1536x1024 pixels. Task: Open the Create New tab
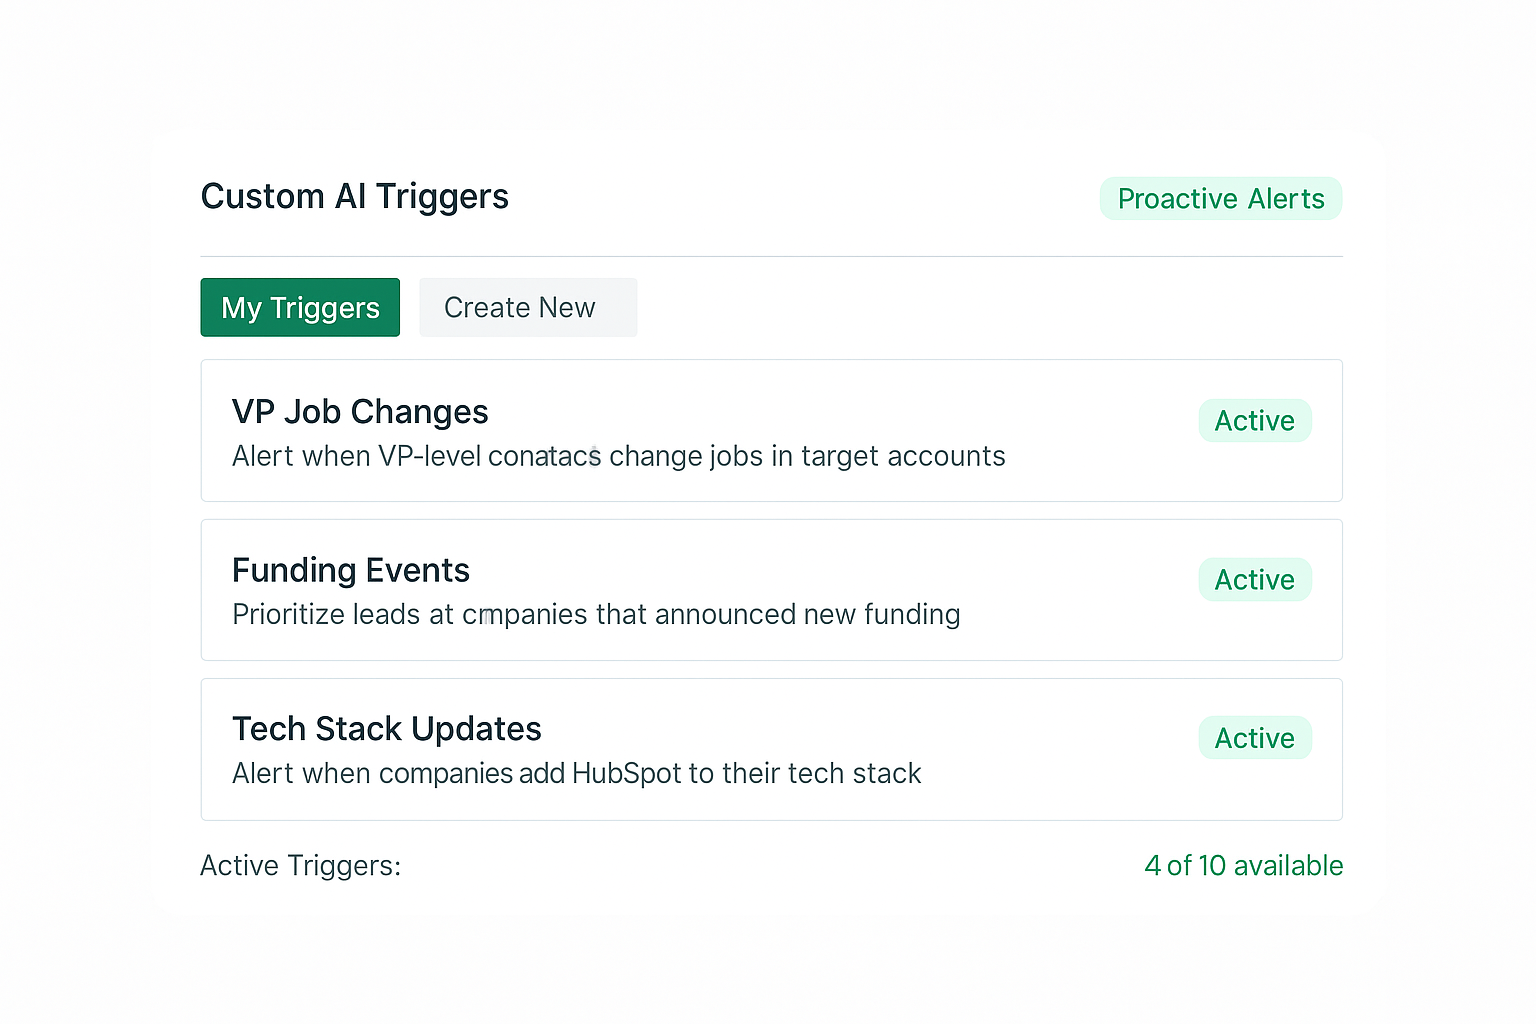point(527,308)
